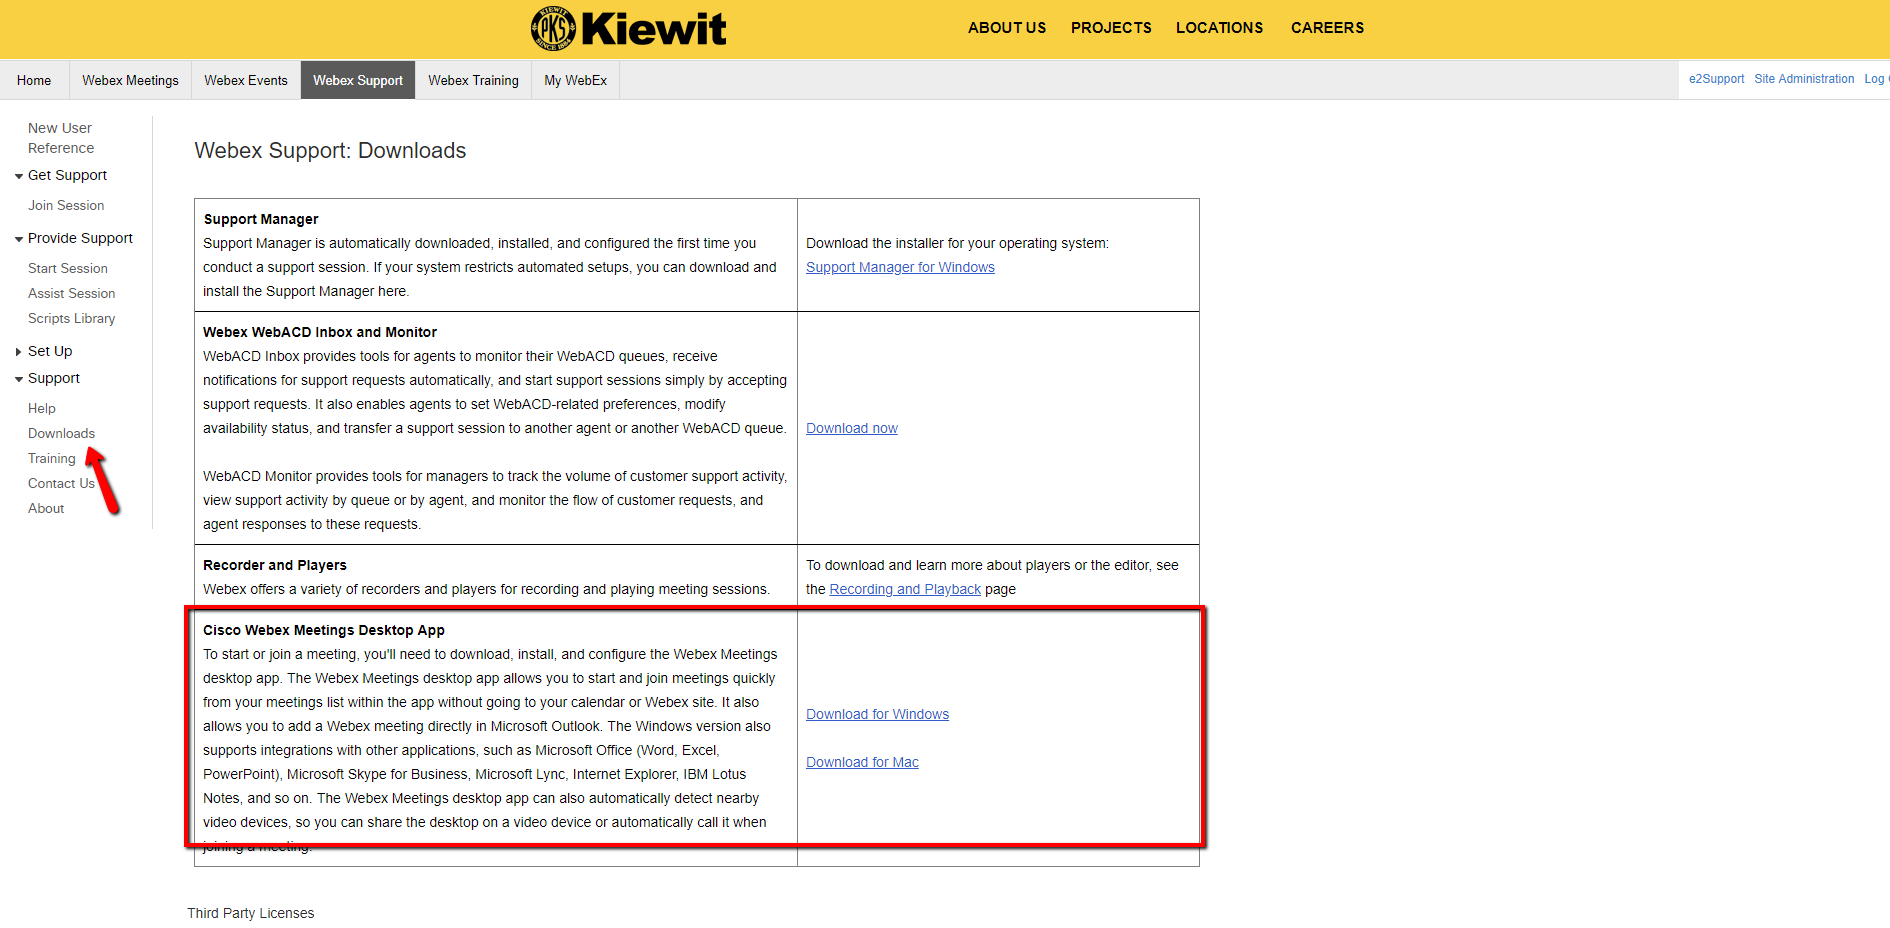
Task: Switch to the Webex Training tab
Action: (473, 80)
